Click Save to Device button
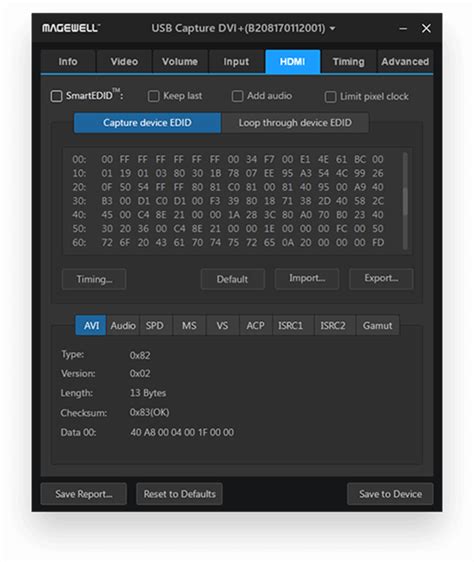 (x=390, y=494)
